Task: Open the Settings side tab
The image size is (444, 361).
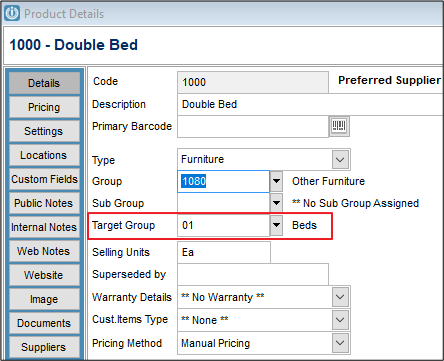Action: pos(44,131)
